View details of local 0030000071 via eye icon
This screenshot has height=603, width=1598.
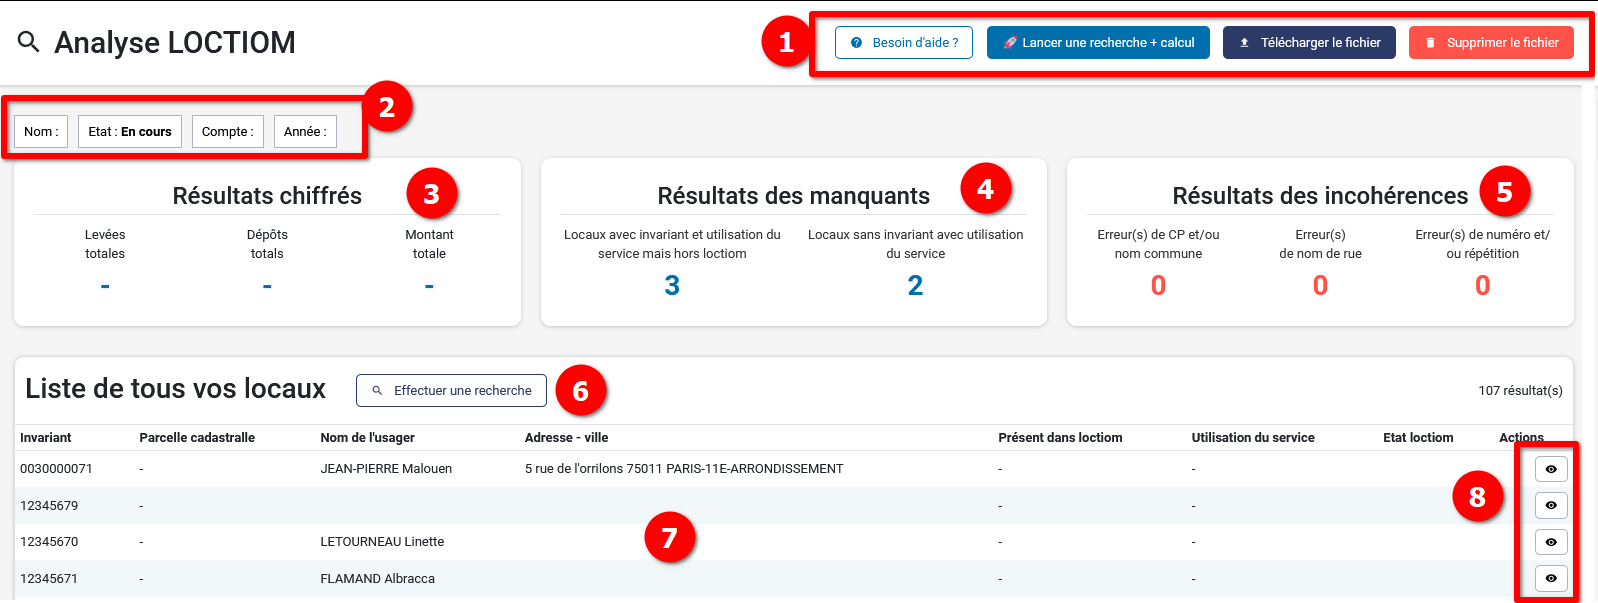point(1550,469)
